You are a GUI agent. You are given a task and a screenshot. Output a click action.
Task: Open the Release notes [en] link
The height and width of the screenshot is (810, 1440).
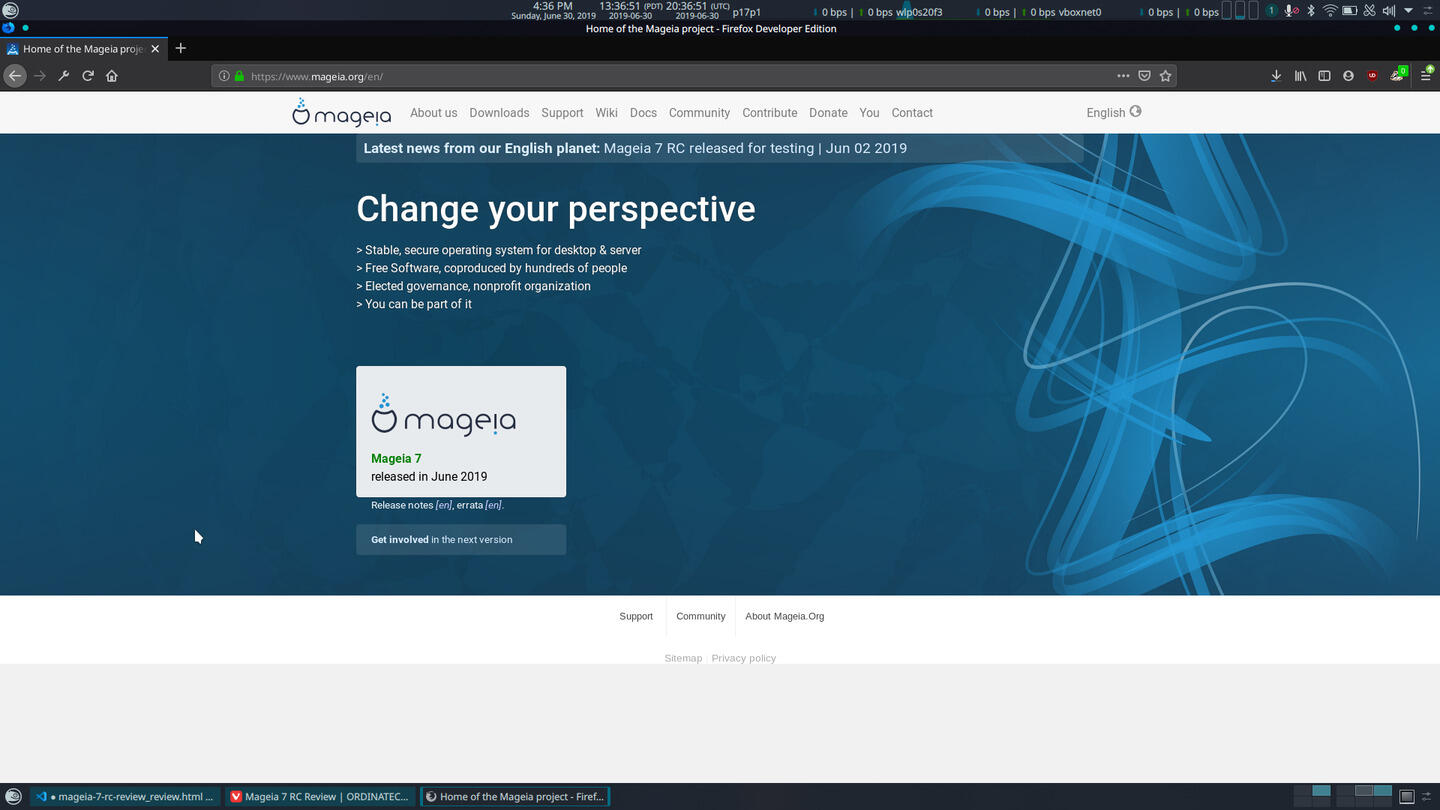click(411, 505)
